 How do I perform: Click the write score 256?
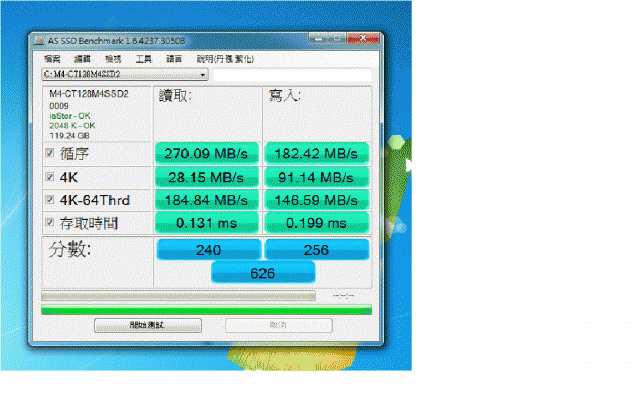tap(317, 249)
